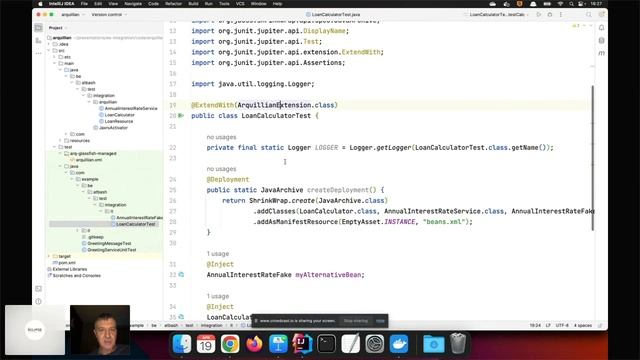Open the Version control dropdown
The image size is (640, 360).
coord(109,14)
